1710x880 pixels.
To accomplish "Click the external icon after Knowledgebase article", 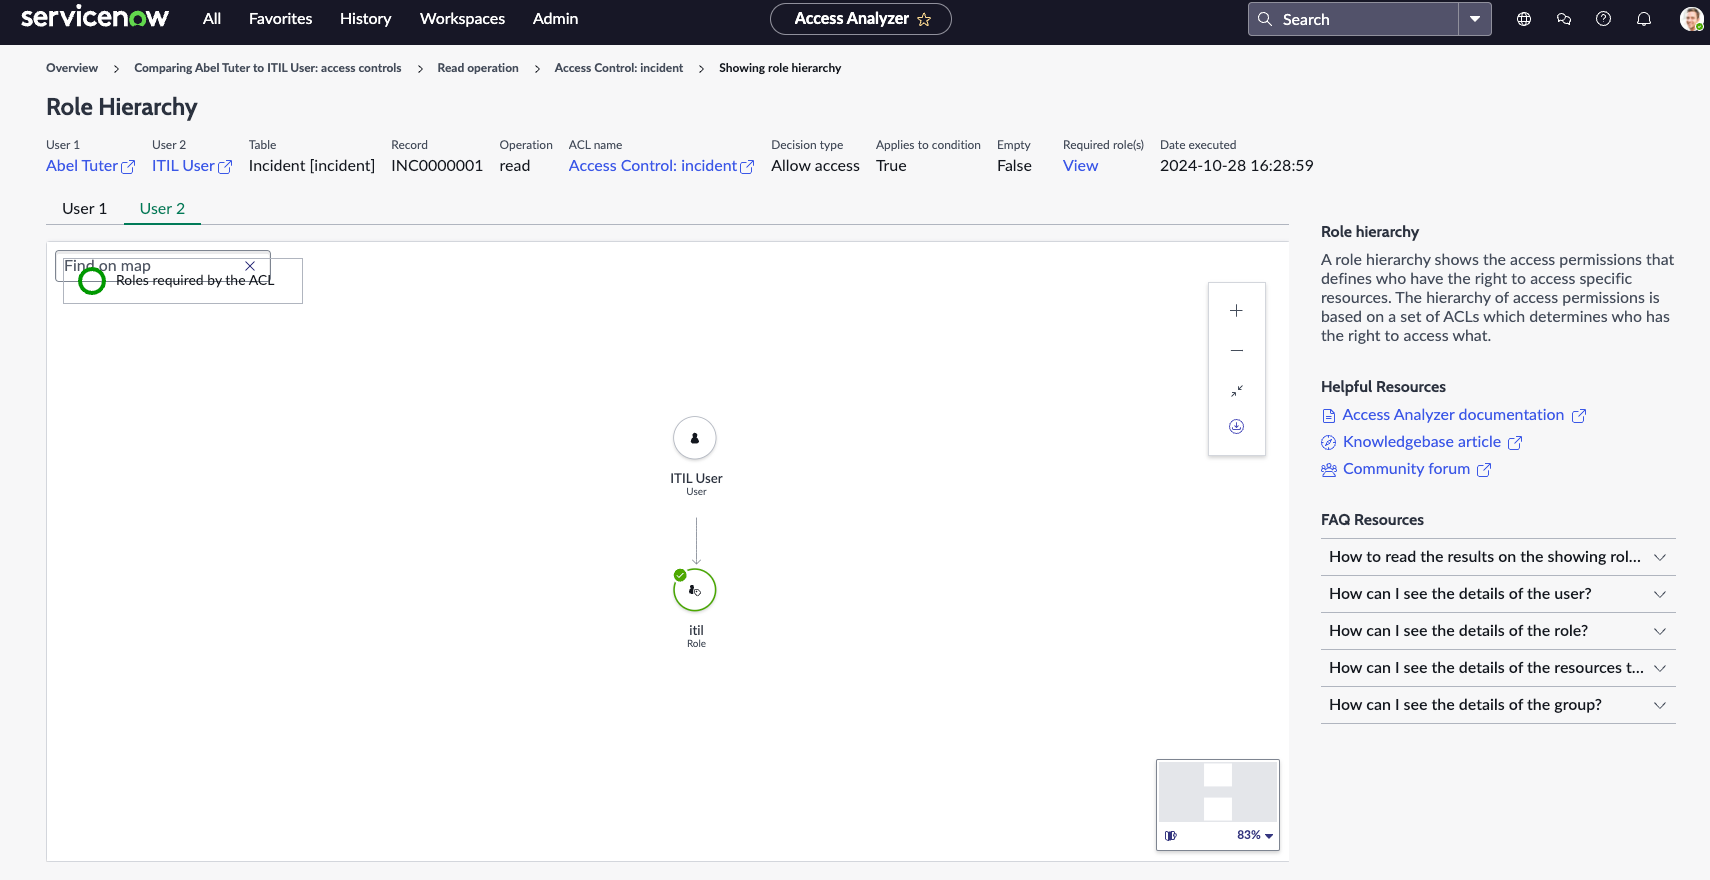I will point(1515,443).
